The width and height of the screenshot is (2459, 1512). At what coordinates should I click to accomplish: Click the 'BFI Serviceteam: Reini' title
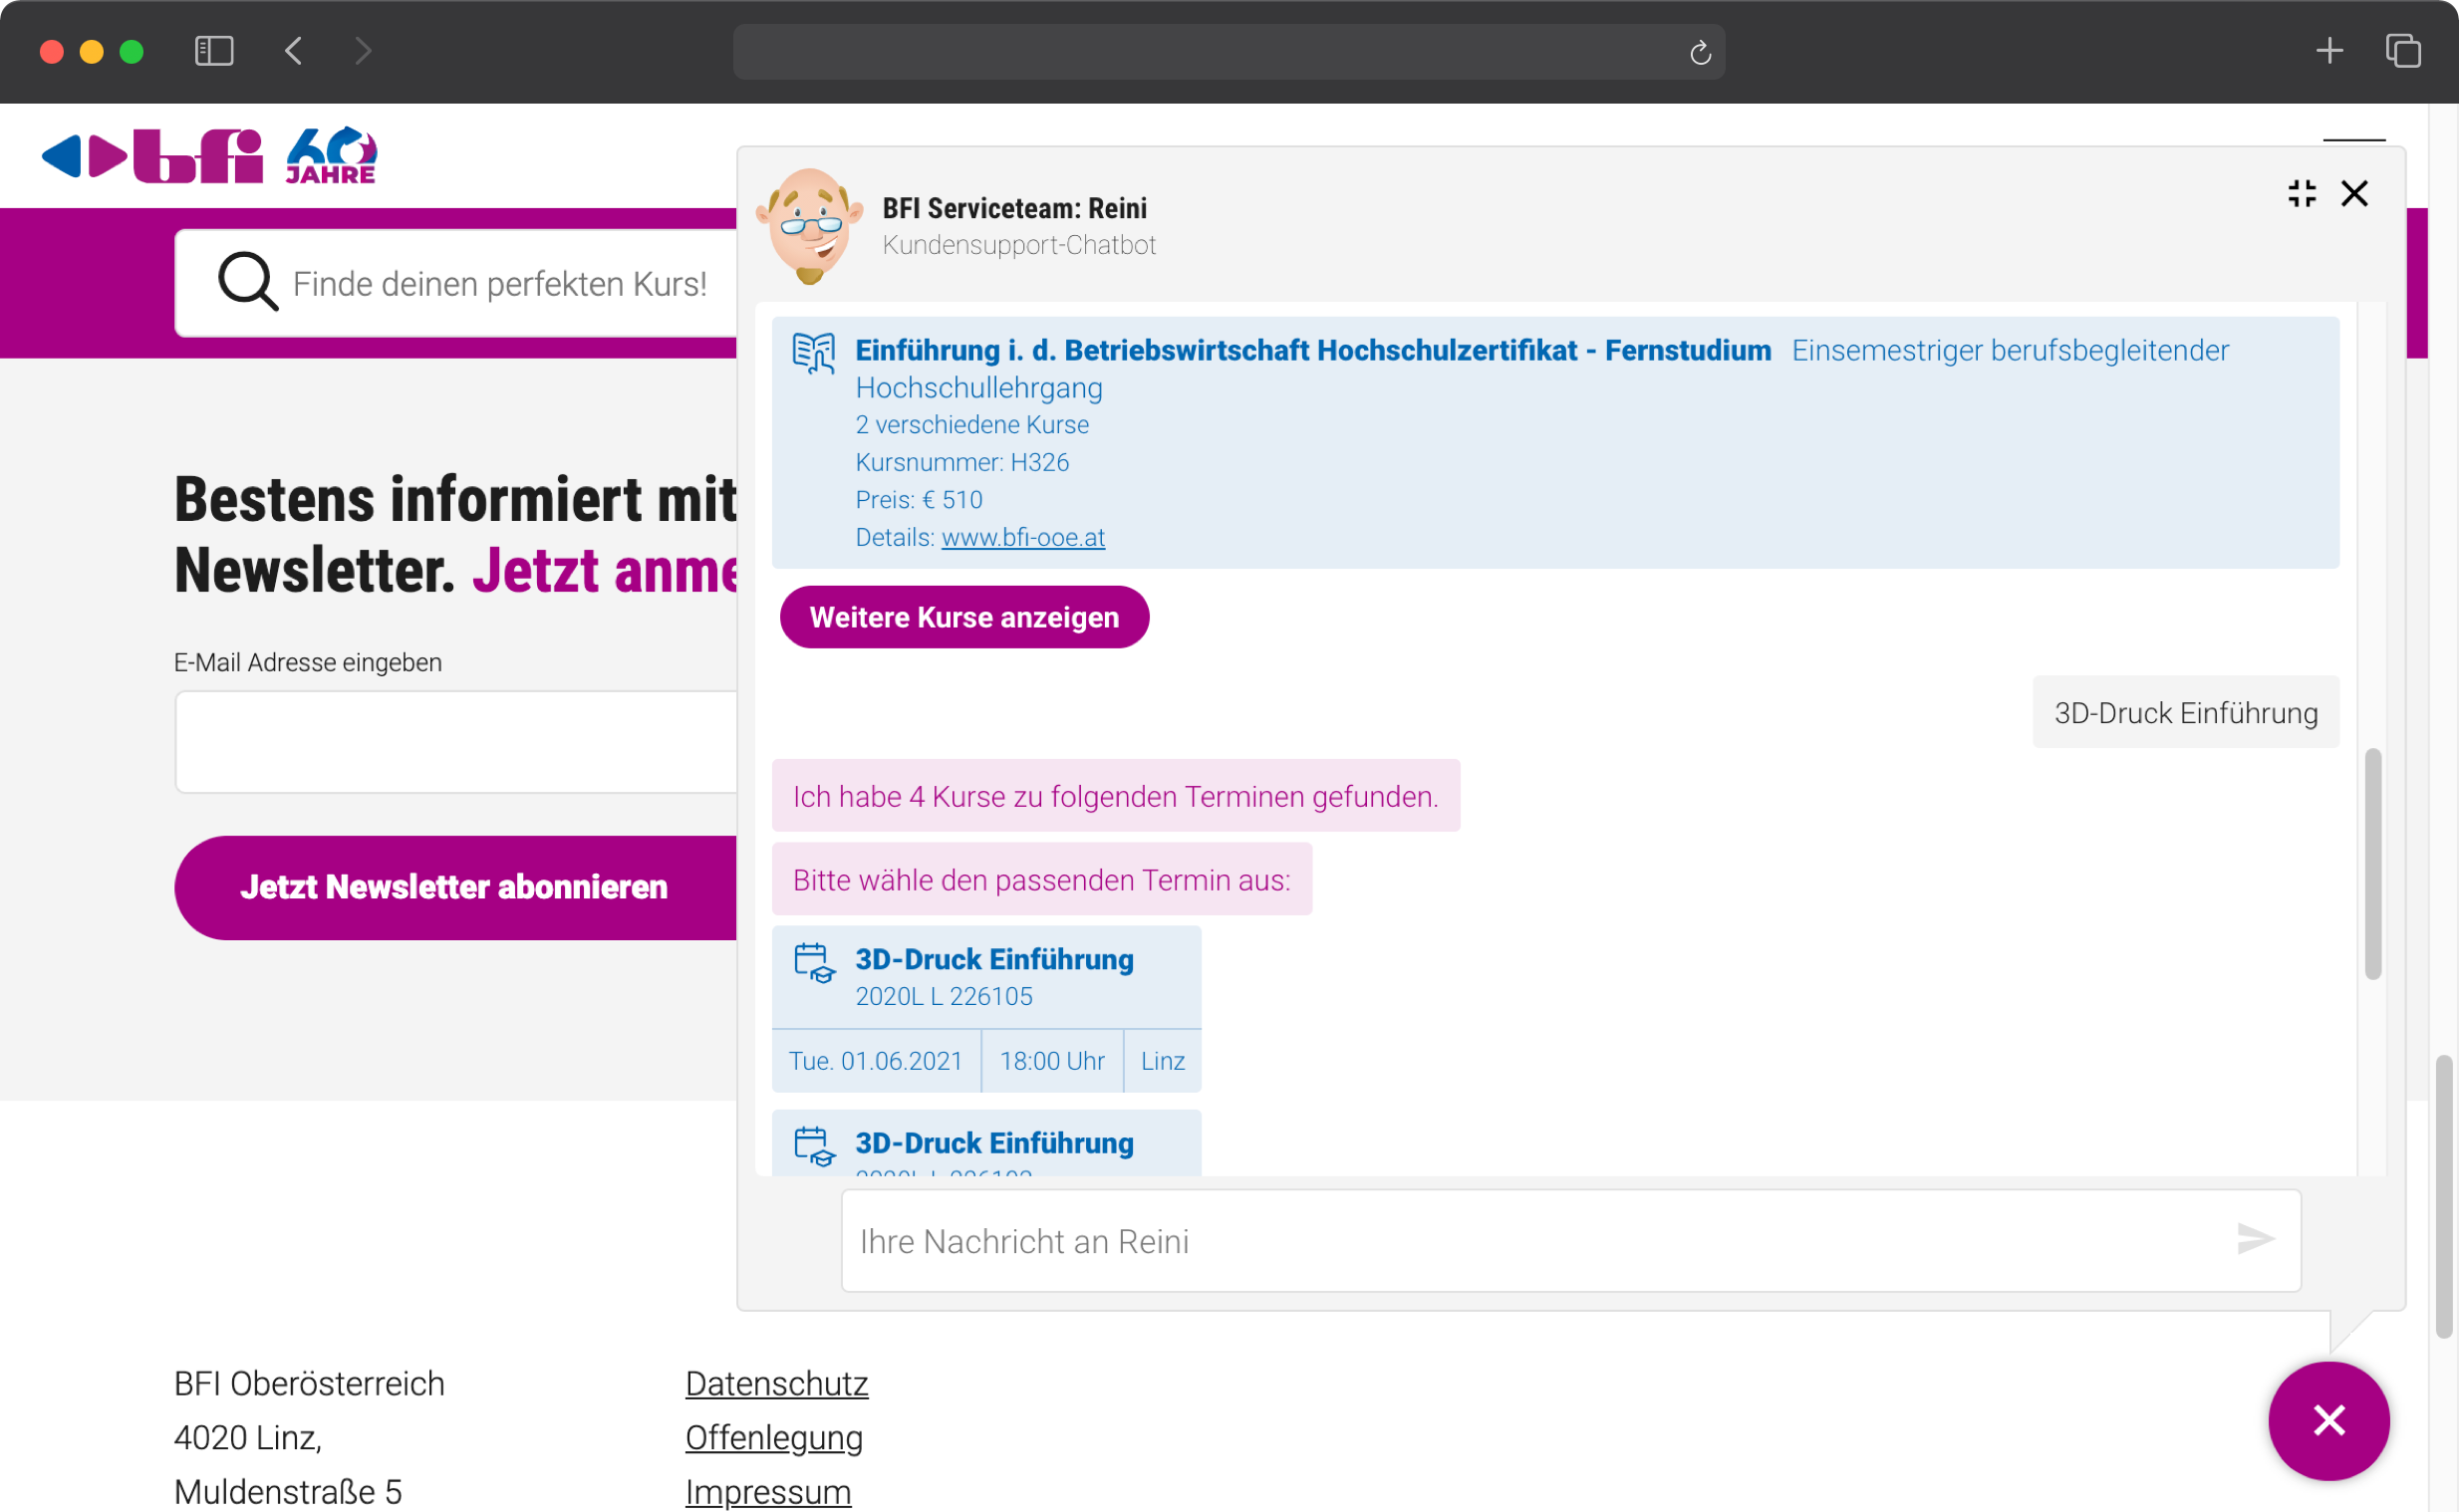(x=1014, y=208)
